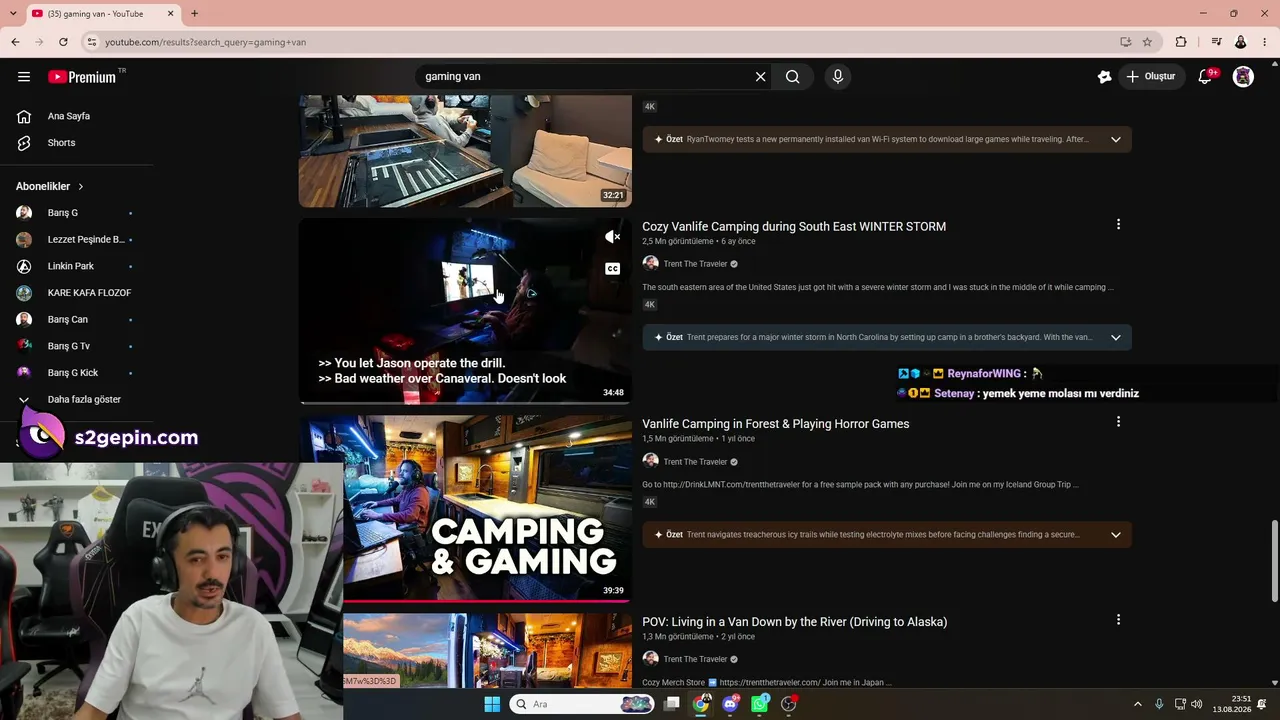Open more options for Alaska van video

pyautogui.click(x=1118, y=620)
